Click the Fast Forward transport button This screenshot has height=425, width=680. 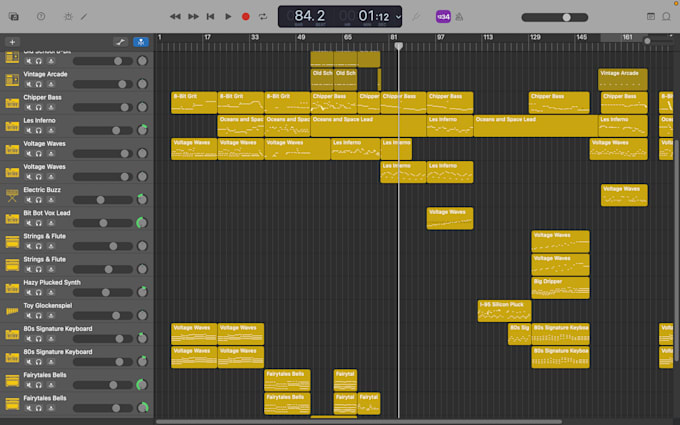tap(193, 16)
